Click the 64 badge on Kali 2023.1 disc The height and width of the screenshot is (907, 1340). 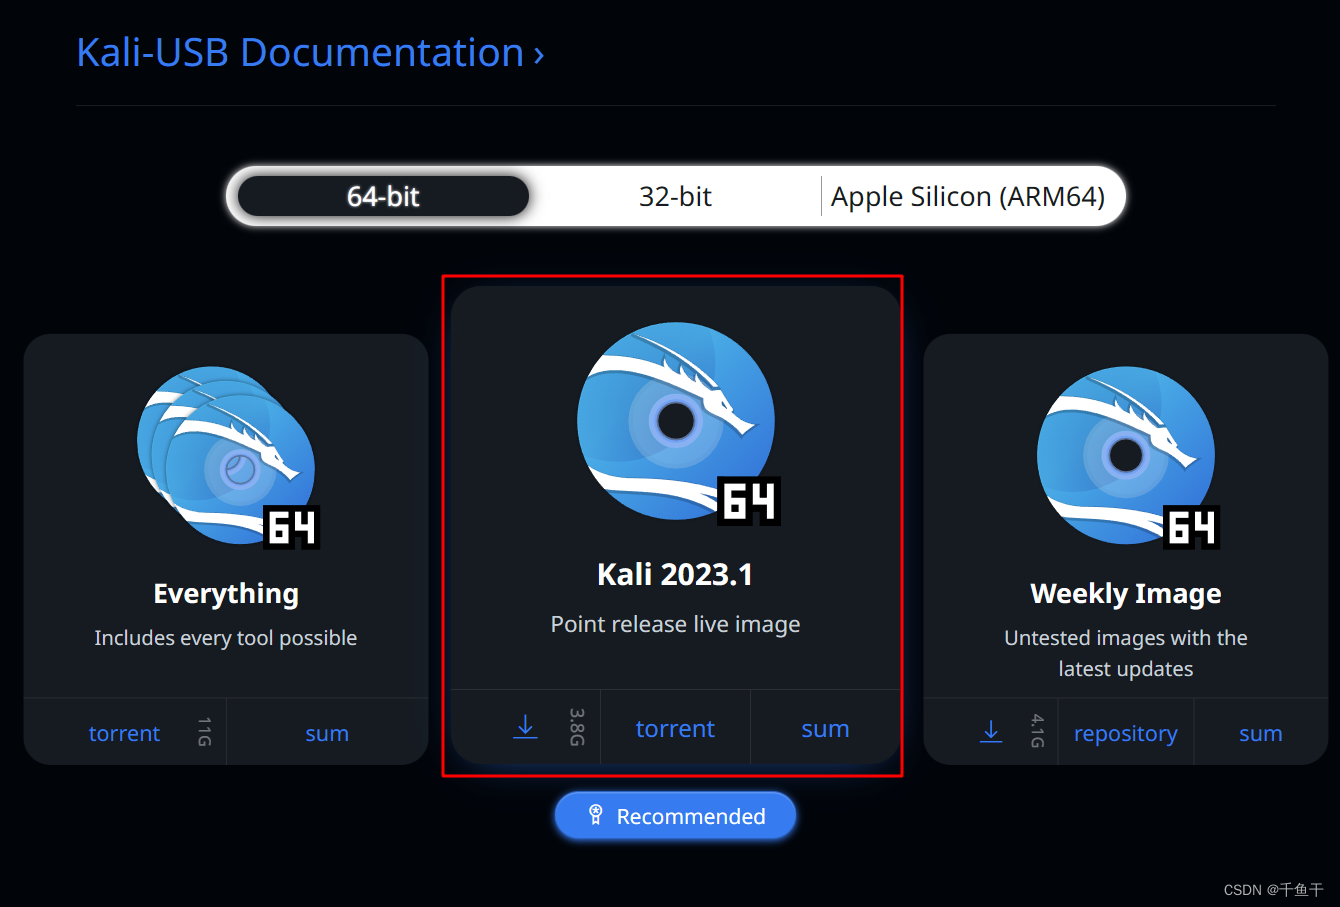click(x=749, y=501)
